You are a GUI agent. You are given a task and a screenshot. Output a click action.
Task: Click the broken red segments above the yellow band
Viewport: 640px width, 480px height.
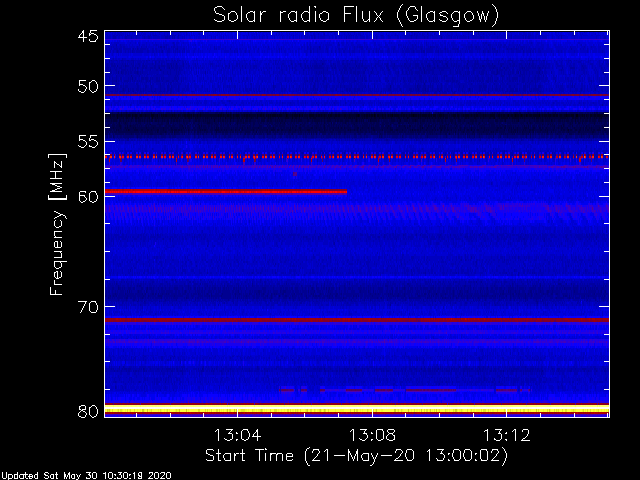(x=405, y=390)
